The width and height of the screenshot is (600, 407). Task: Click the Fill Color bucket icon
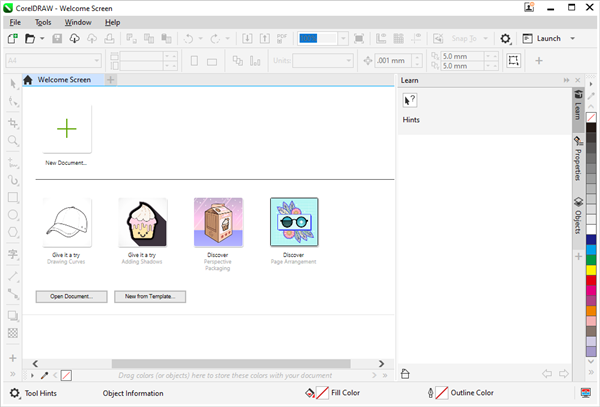pos(310,393)
